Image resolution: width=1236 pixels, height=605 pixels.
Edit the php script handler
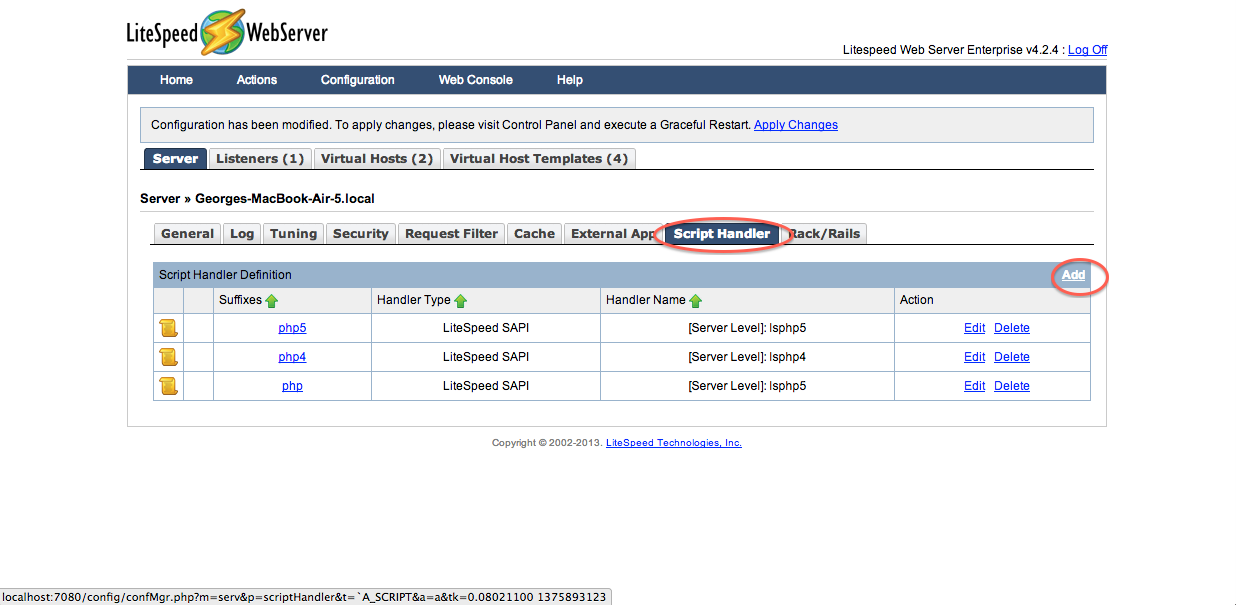(x=974, y=386)
